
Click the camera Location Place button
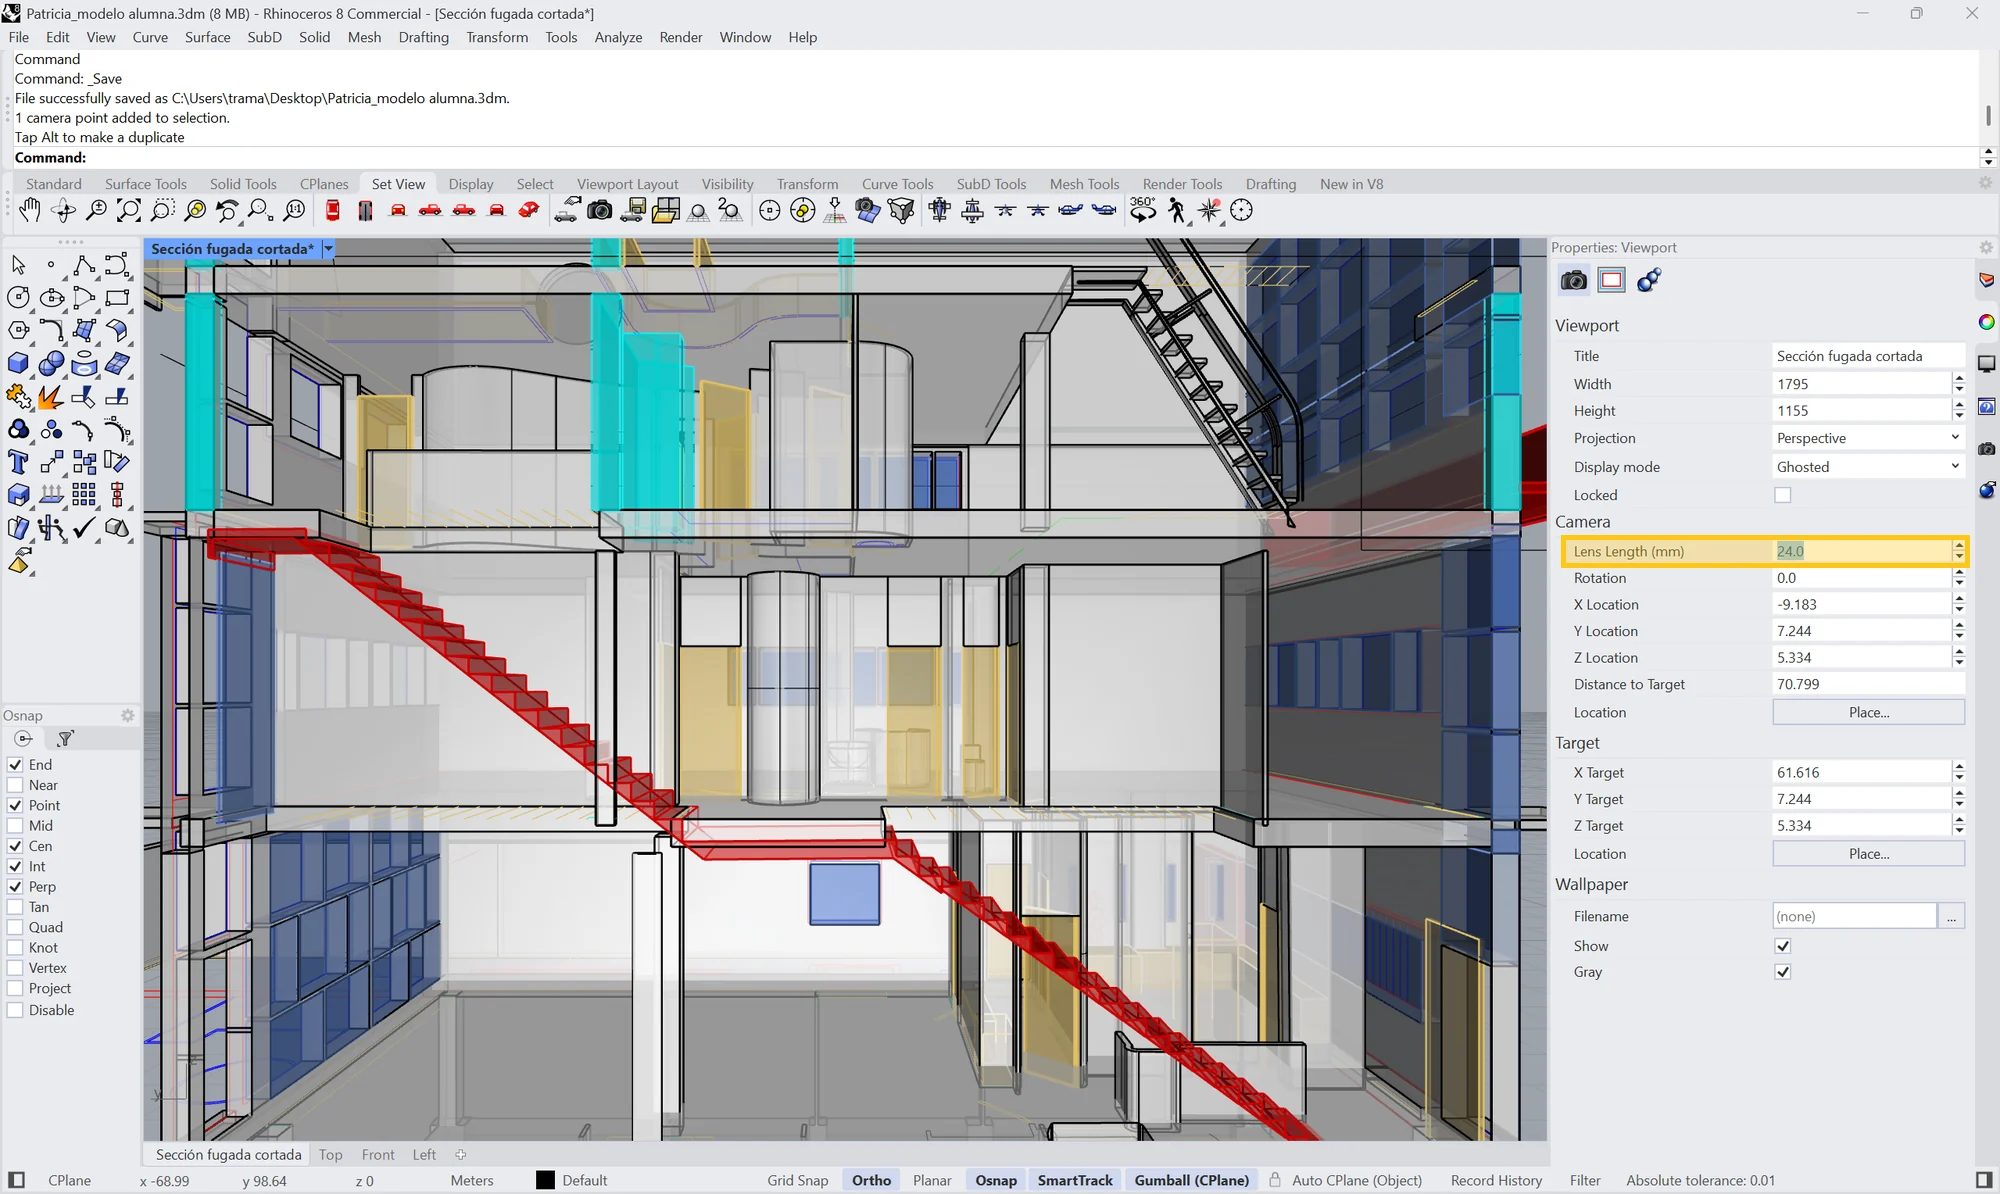click(x=1868, y=712)
